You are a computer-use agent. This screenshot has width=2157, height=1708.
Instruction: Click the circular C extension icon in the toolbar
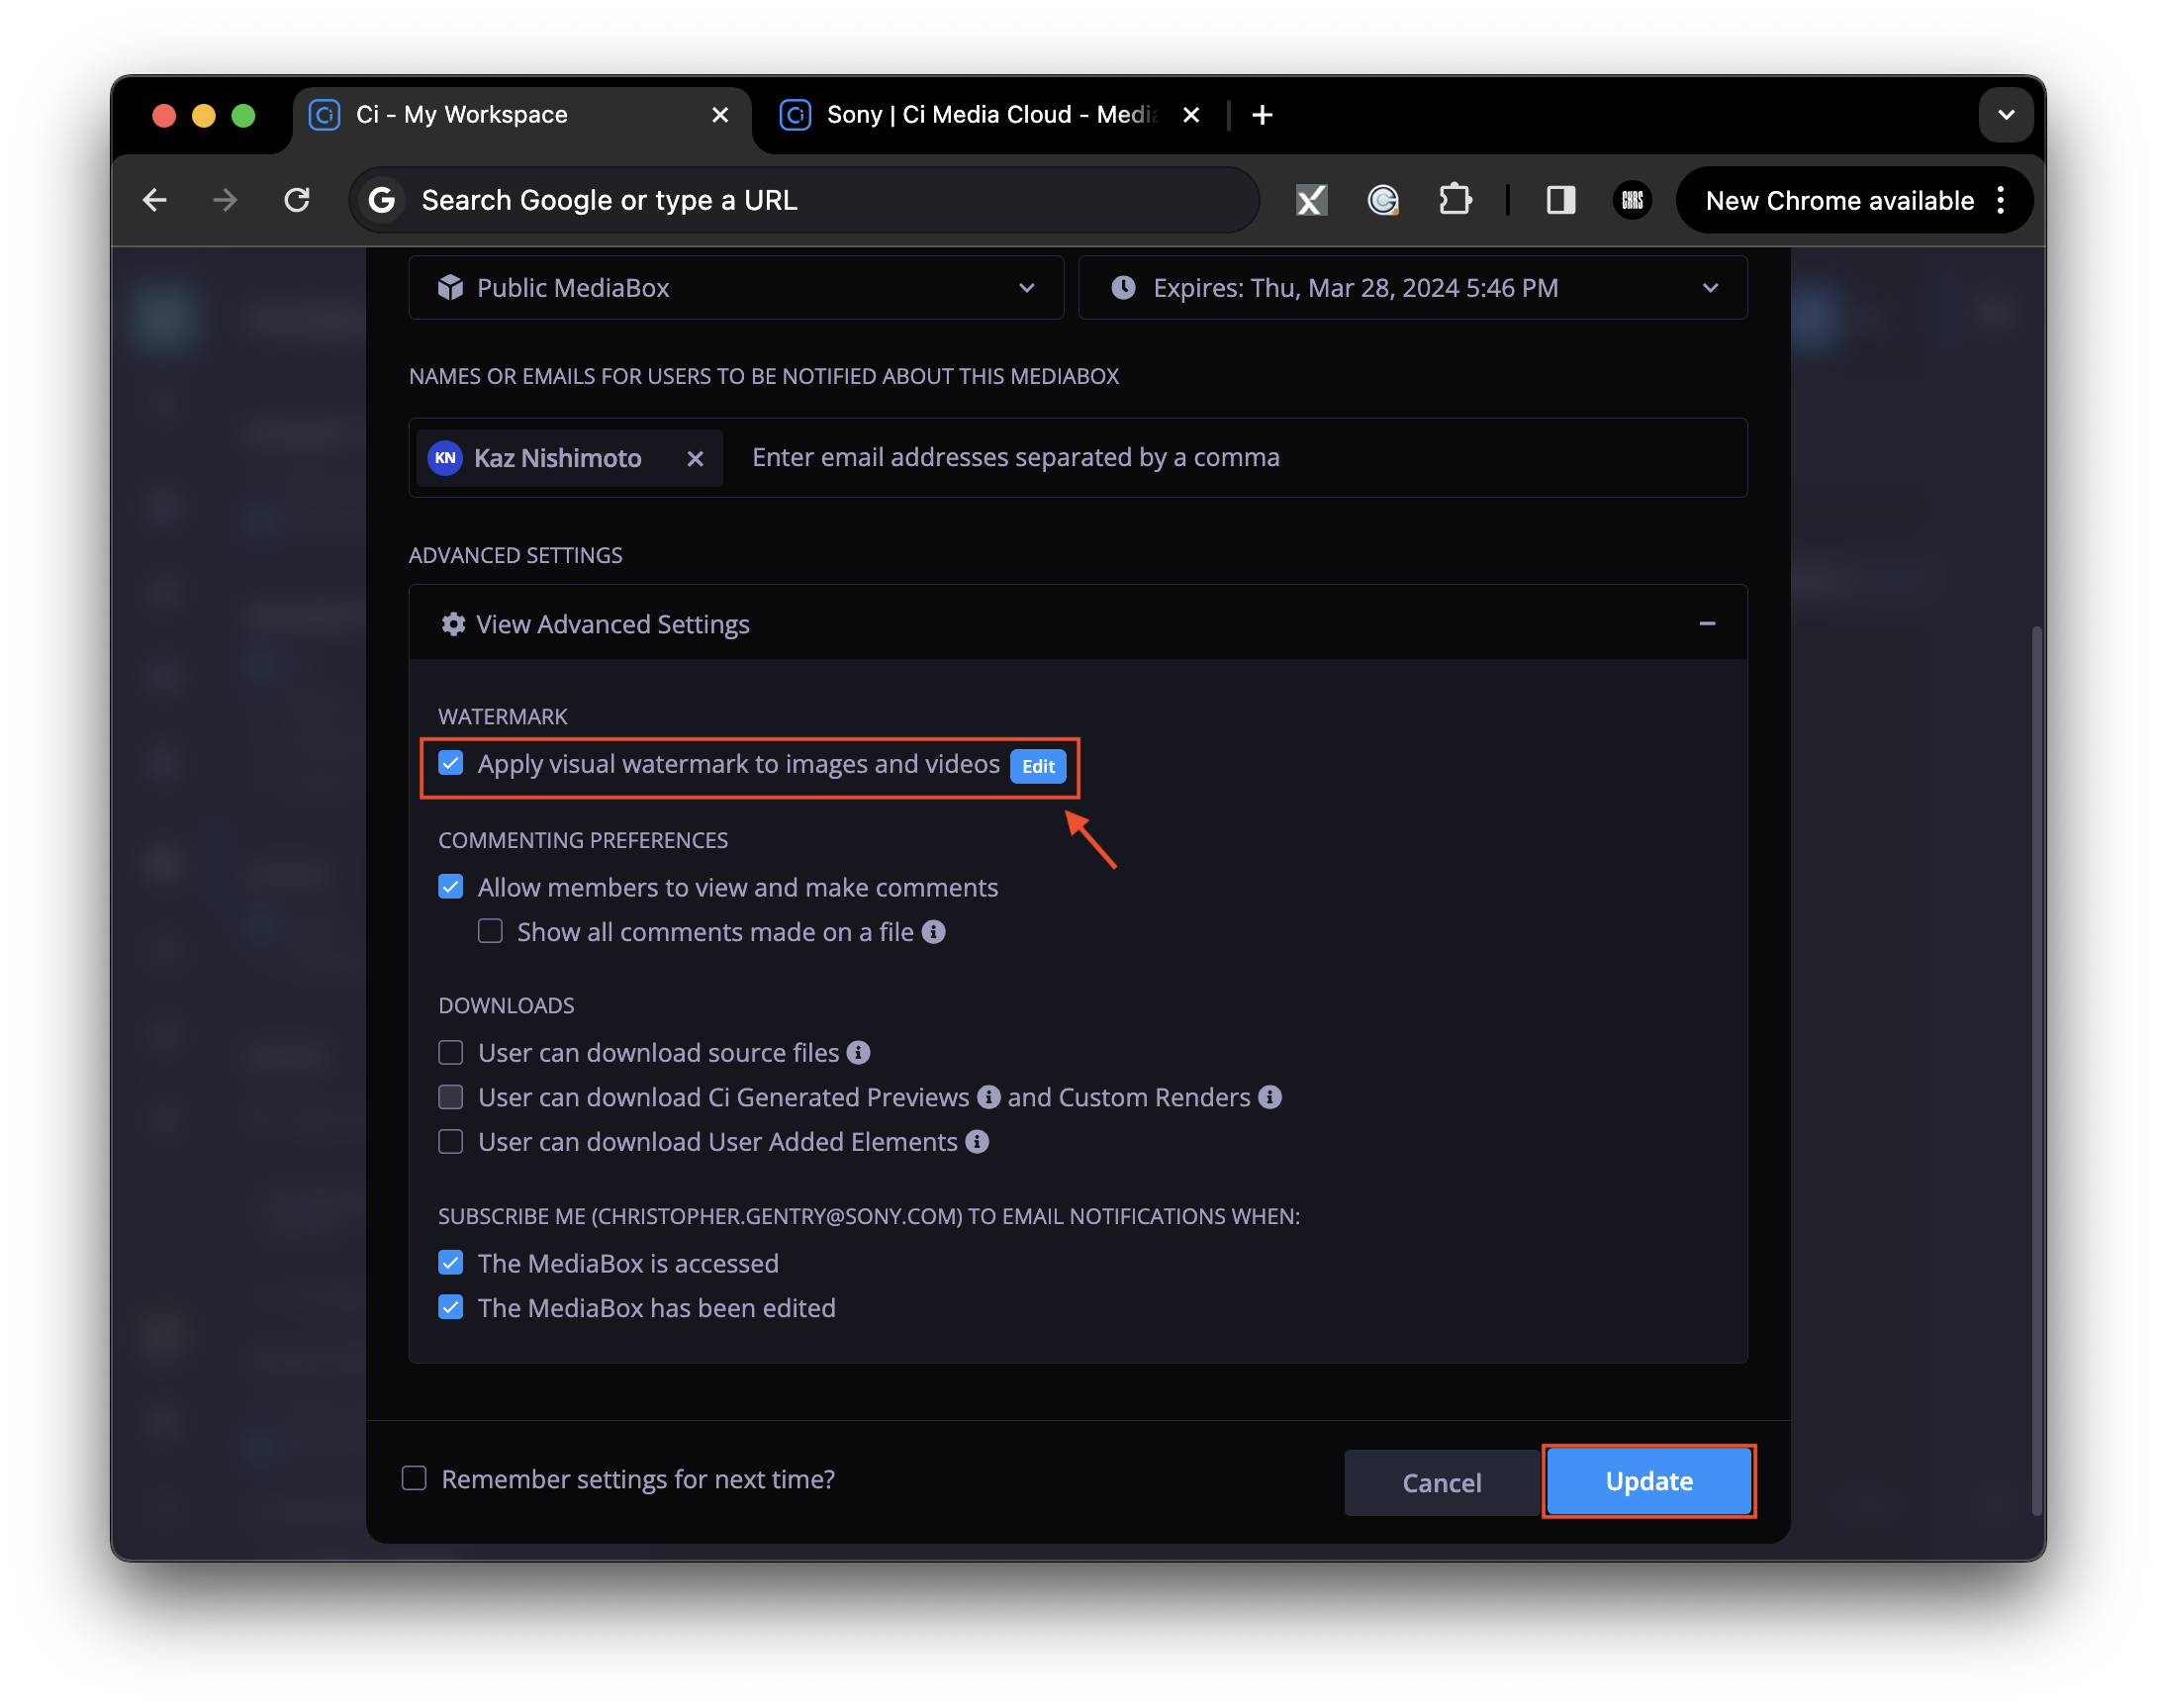click(1383, 200)
